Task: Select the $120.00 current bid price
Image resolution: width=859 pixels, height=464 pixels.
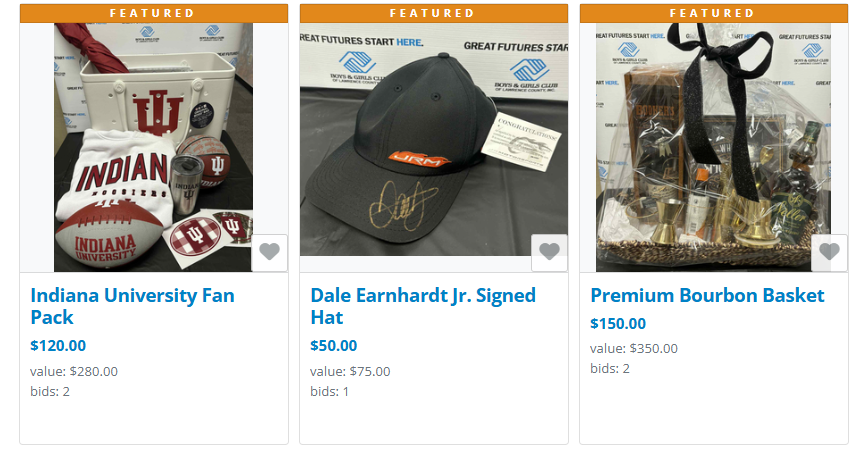Action: tap(58, 346)
